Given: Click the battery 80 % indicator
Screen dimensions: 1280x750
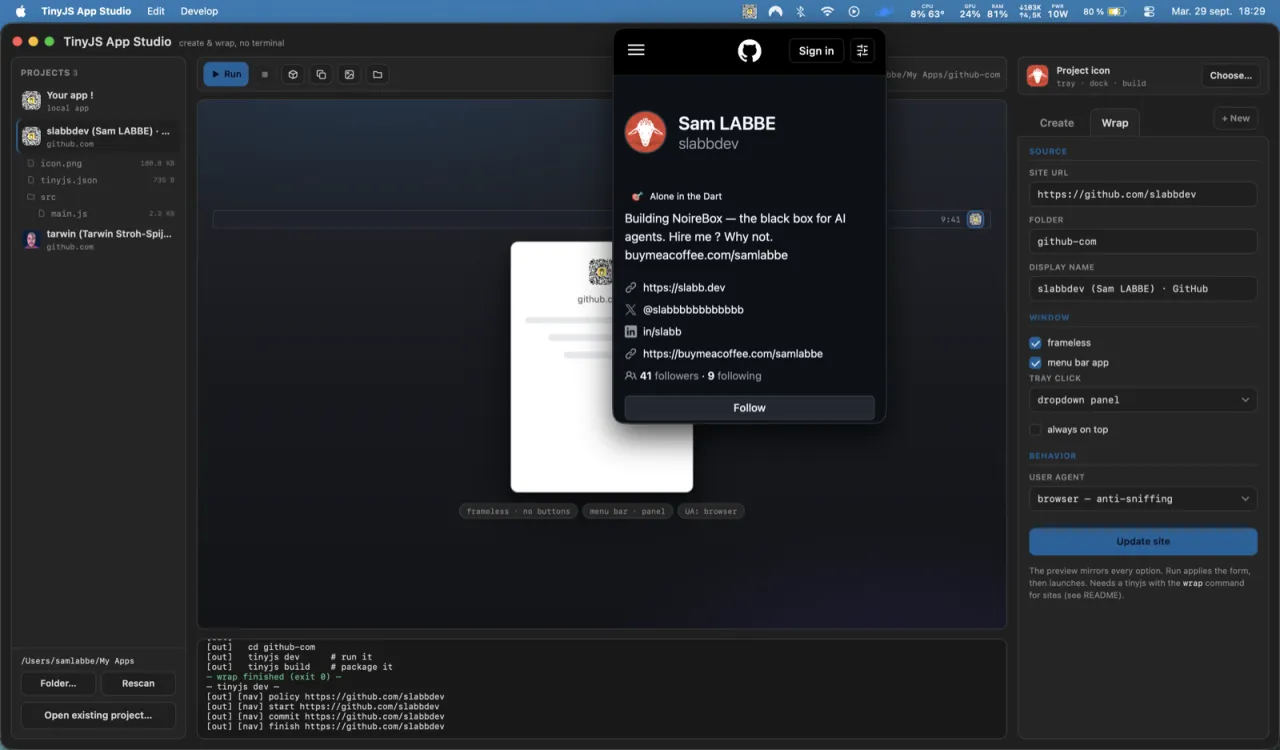Looking at the screenshot, I should [x=1104, y=12].
